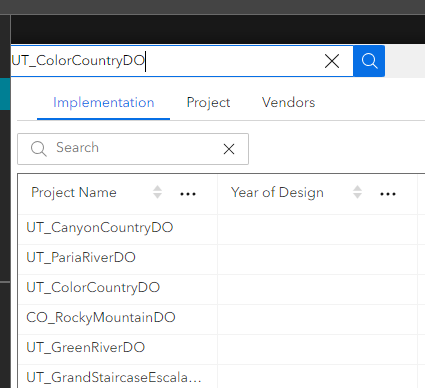Select the UT_GrandStaircaseEscala… row
Image resolution: width=425 pixels, height=388 pixels.
(x=221, y=377)
